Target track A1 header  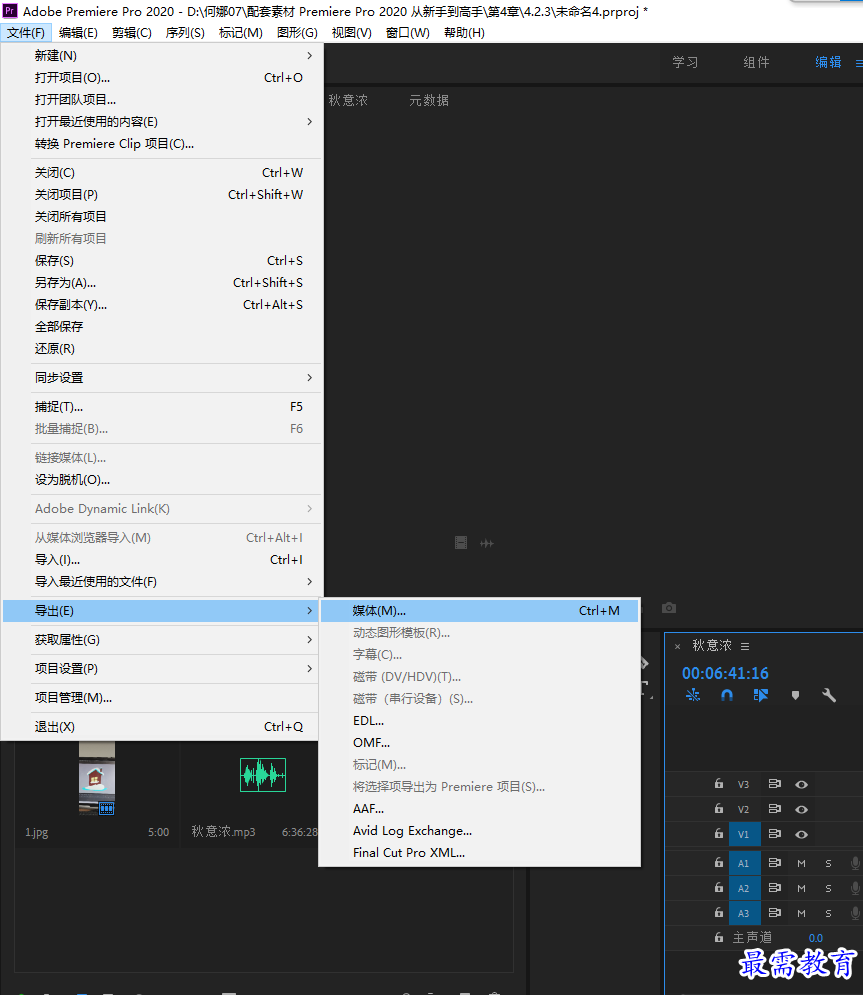pos(744,863)
